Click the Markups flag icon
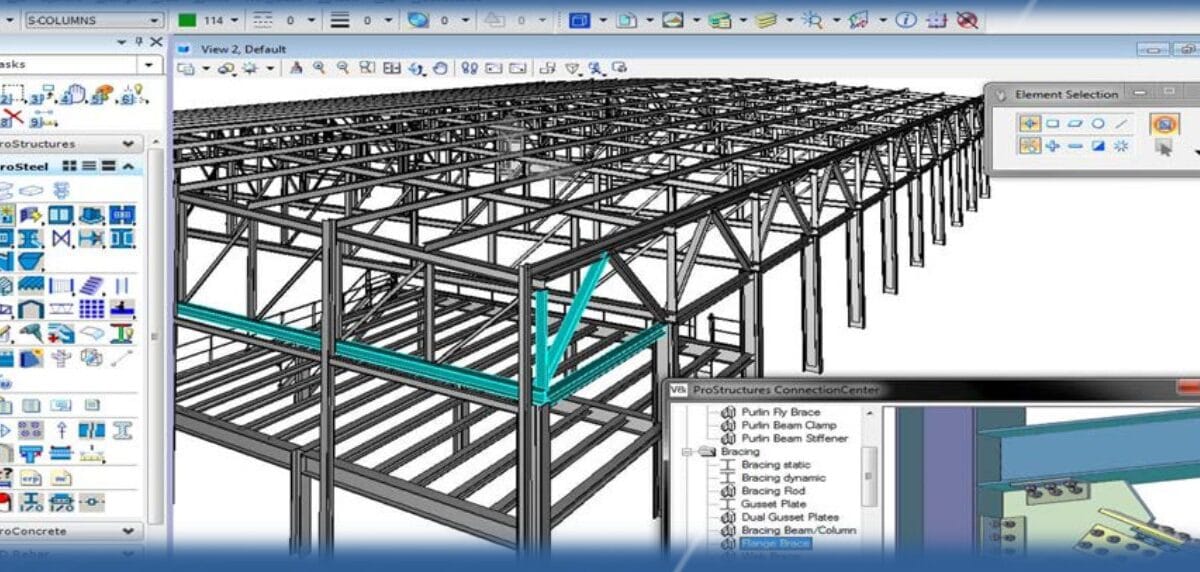Screen dimensions: 1200x572 [x=858, y=20]
